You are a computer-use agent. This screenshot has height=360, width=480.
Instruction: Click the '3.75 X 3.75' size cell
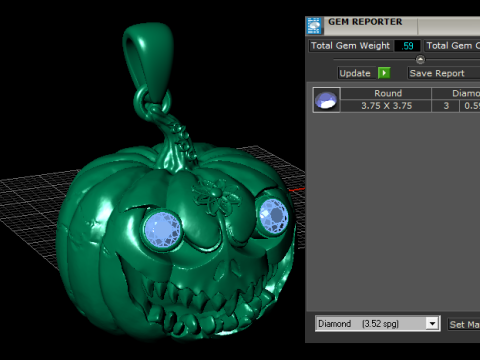386,106
